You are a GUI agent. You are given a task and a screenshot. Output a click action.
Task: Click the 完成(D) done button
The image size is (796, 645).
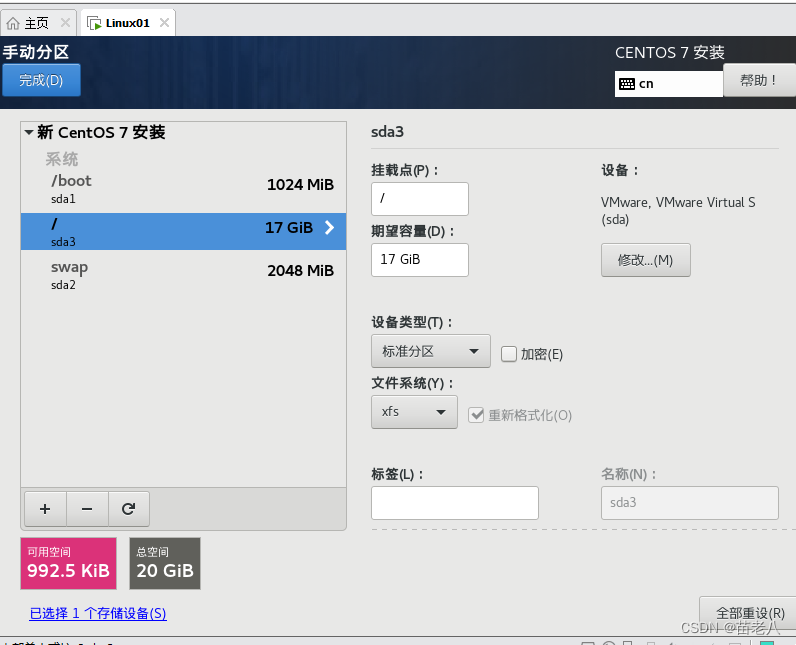tap(41, 80)
